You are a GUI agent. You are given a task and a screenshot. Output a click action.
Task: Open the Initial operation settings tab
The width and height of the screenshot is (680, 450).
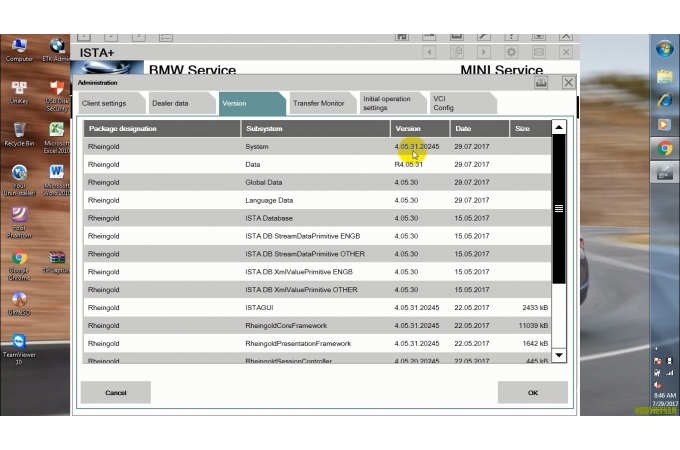[x=392, y=103]
